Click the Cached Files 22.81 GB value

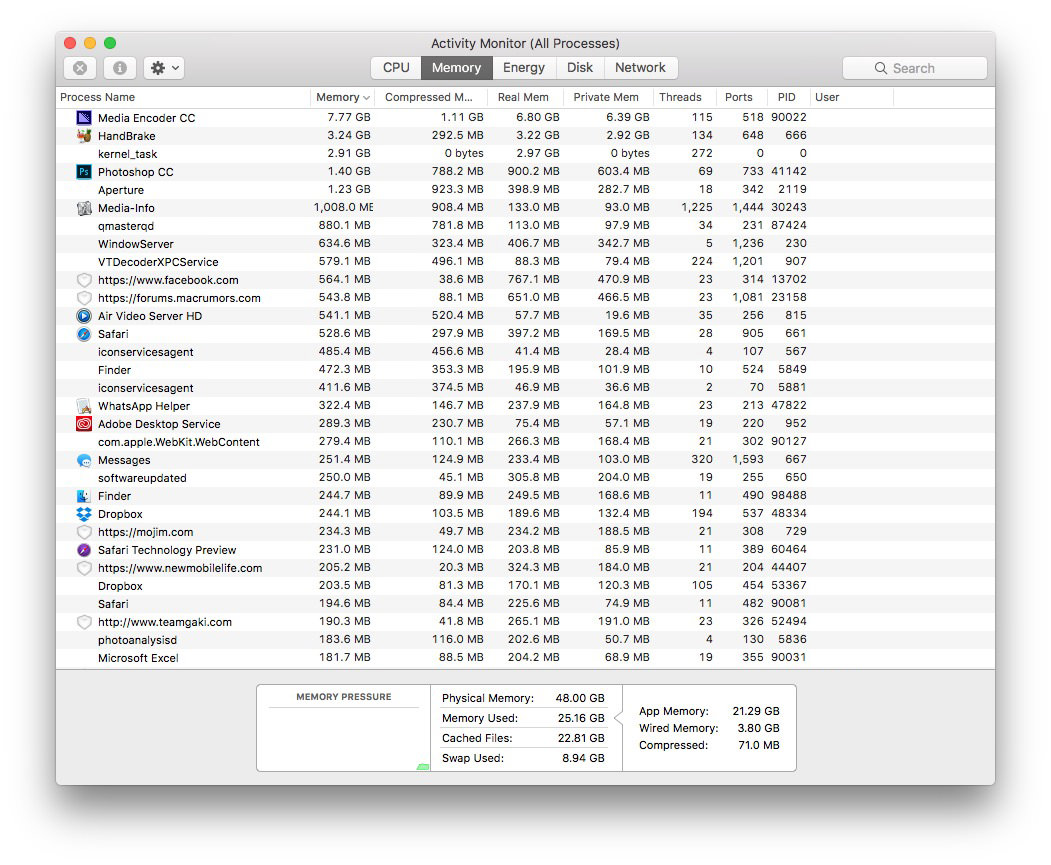tap(581, 738)
